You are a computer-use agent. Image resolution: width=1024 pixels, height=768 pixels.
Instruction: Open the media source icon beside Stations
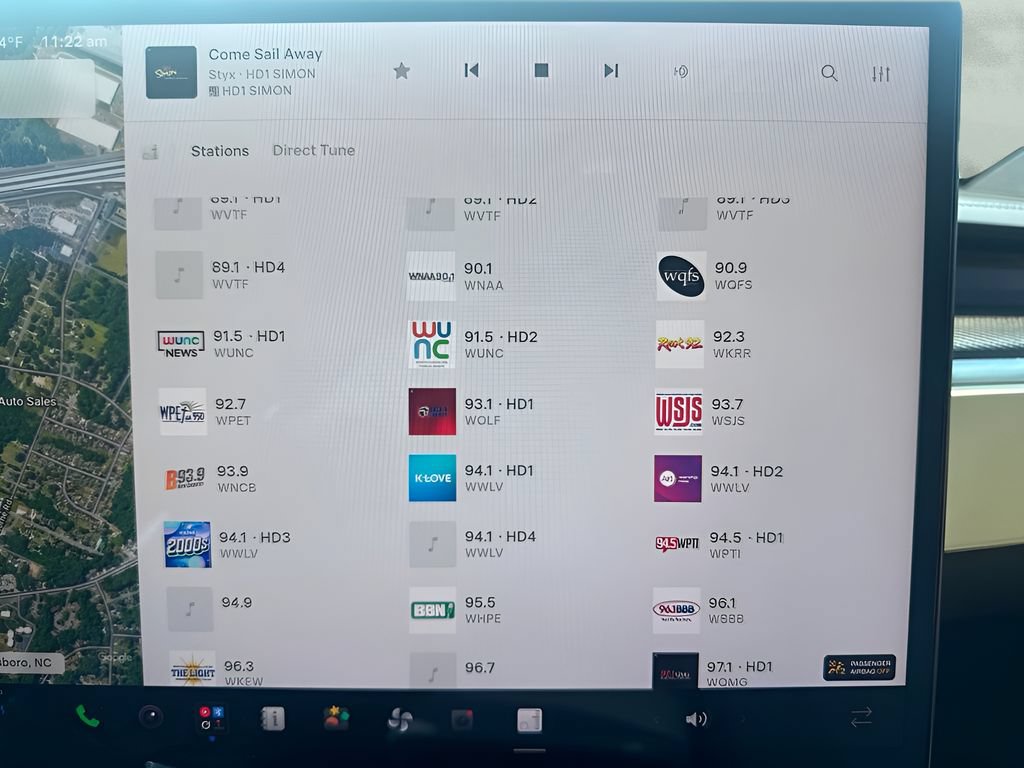[150, 153]
